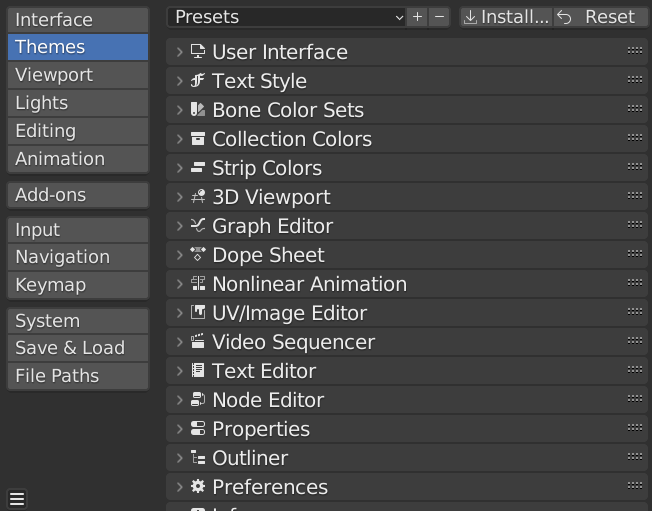652x511 pixels.
Task: Click the Bone Color Sets icon
Action: tap(198, 109)
